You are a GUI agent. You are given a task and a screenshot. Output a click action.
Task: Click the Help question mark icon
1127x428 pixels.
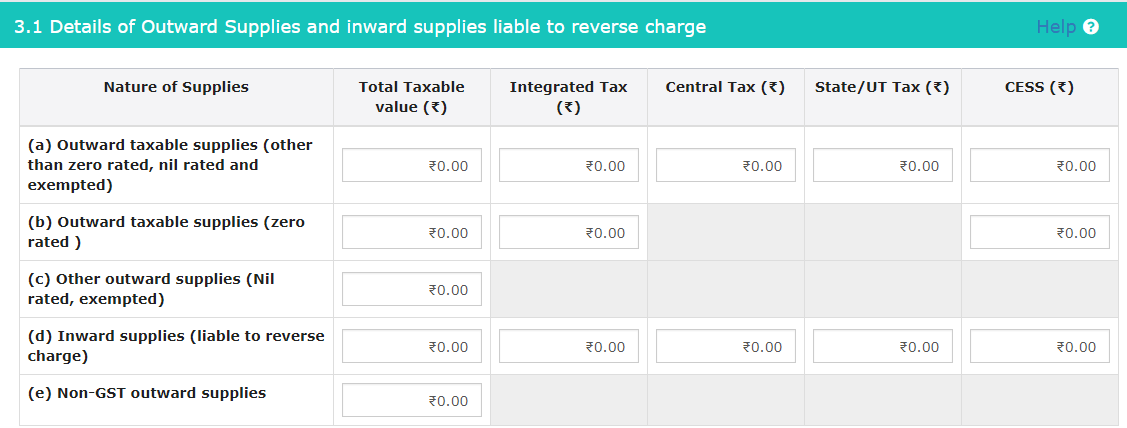pyautogui.click(x=1091, y=27)
